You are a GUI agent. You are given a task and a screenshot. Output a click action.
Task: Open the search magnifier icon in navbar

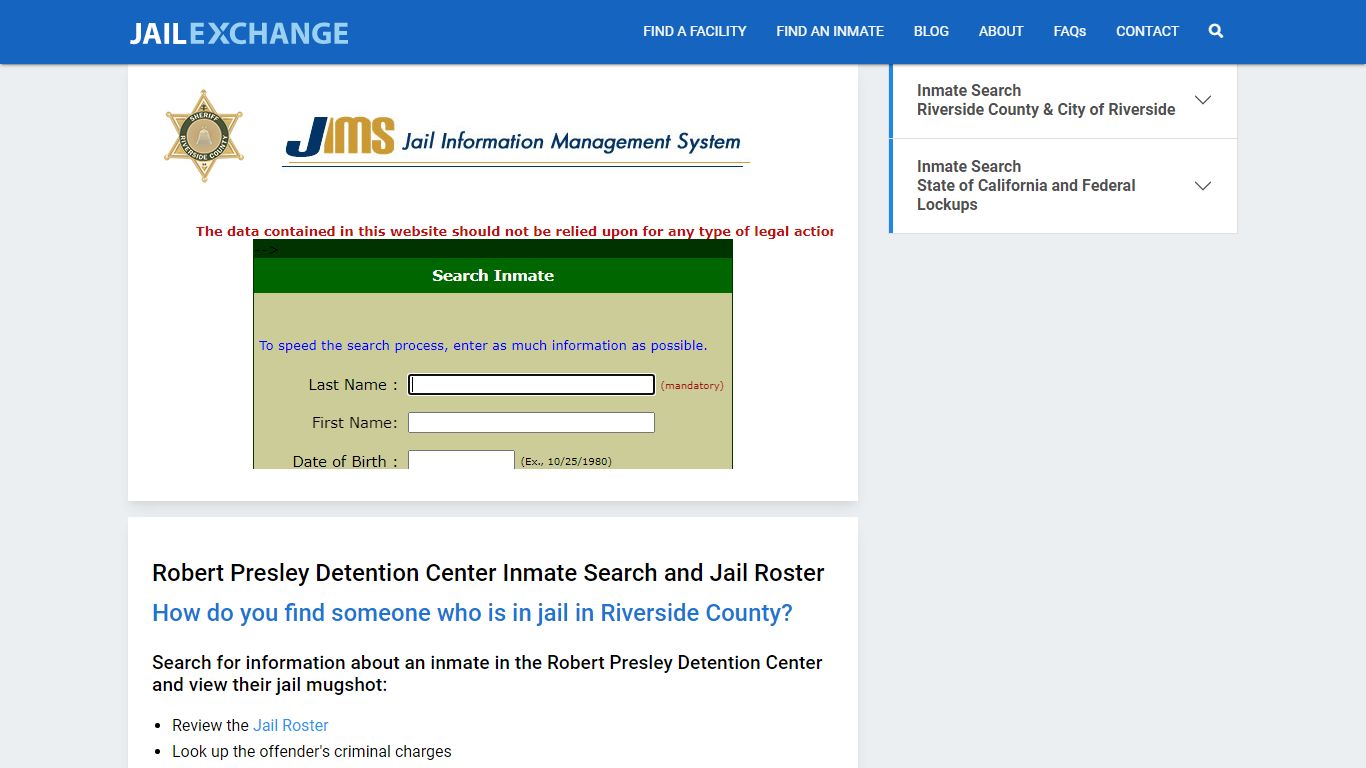pos(1215,31)
